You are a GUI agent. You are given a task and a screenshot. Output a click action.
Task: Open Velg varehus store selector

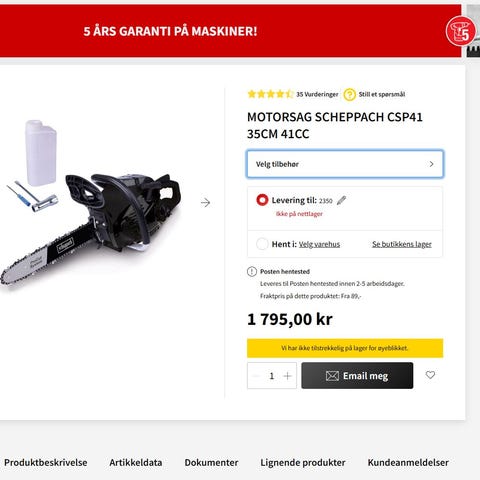tap(319, 244)
